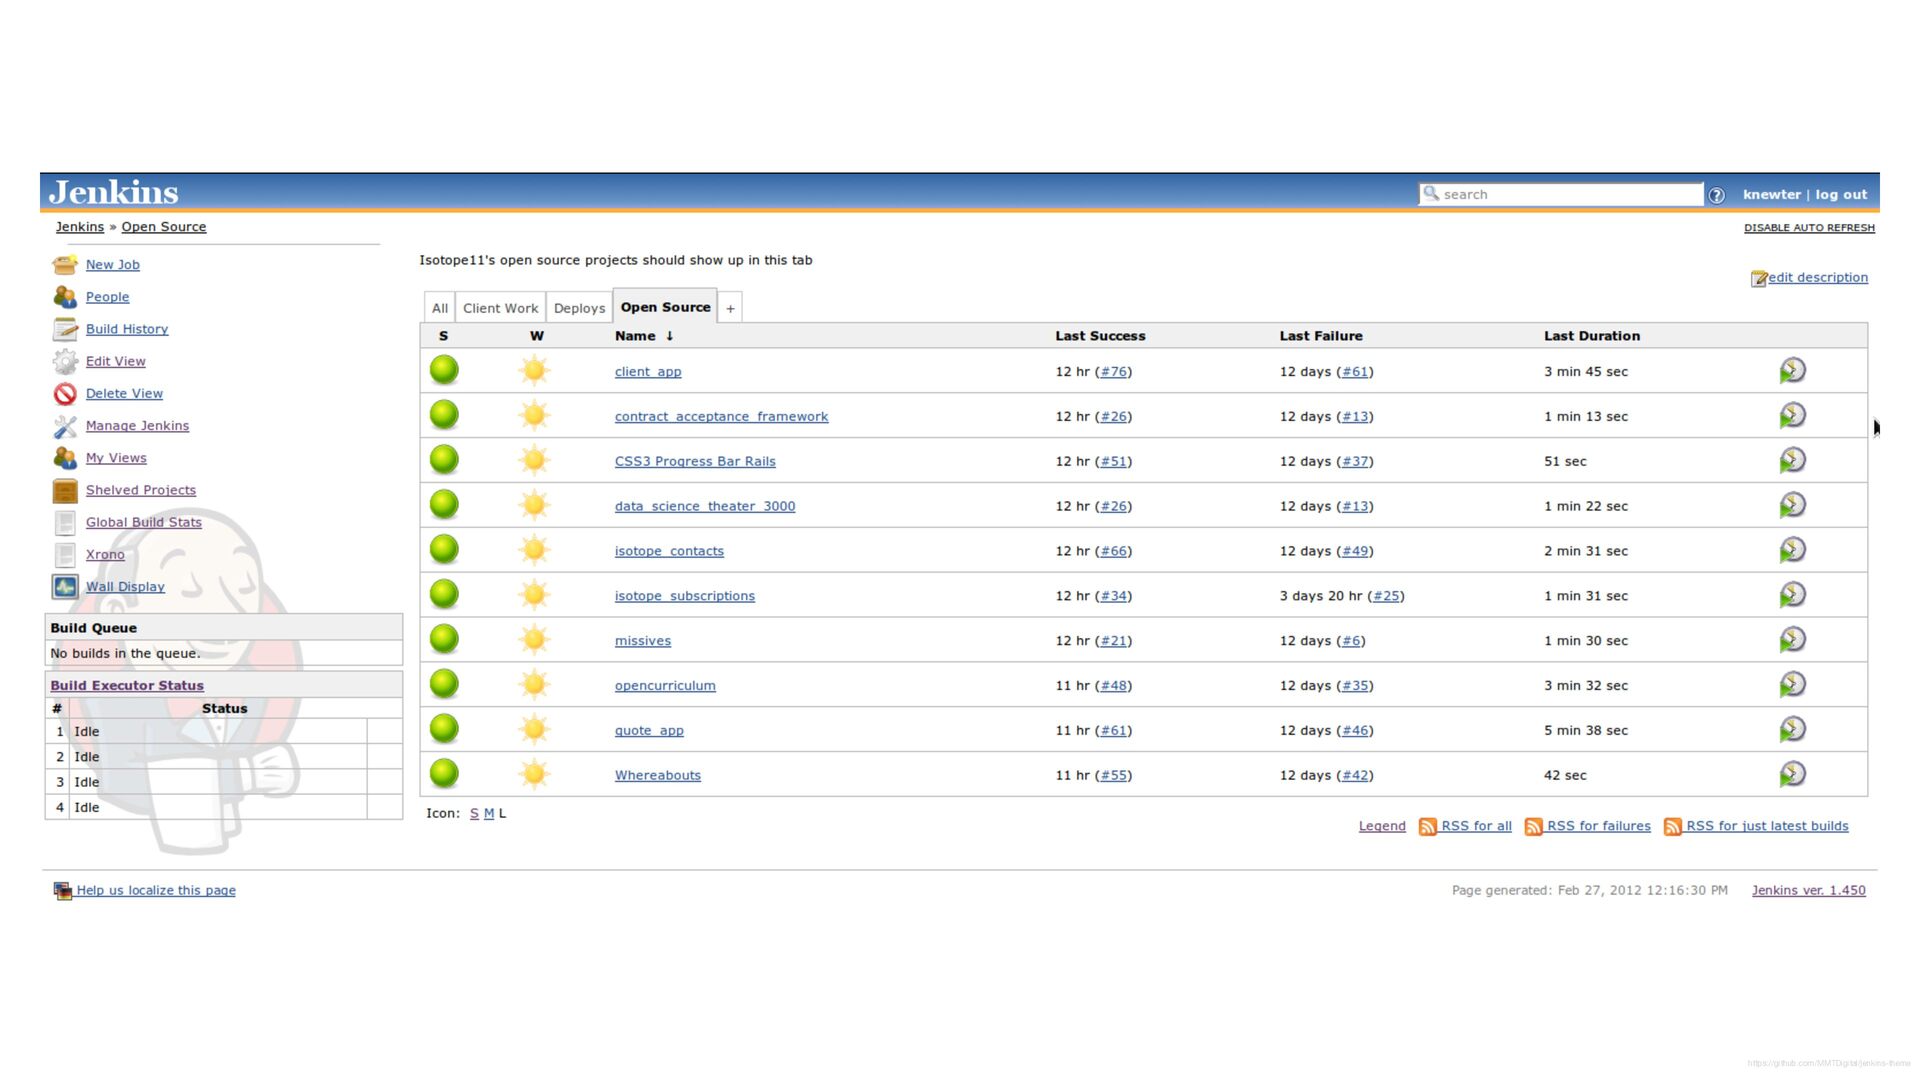This screenshot has height=1080, width=1920.
Task: Click the edit description link
Action: (1817, 278)
